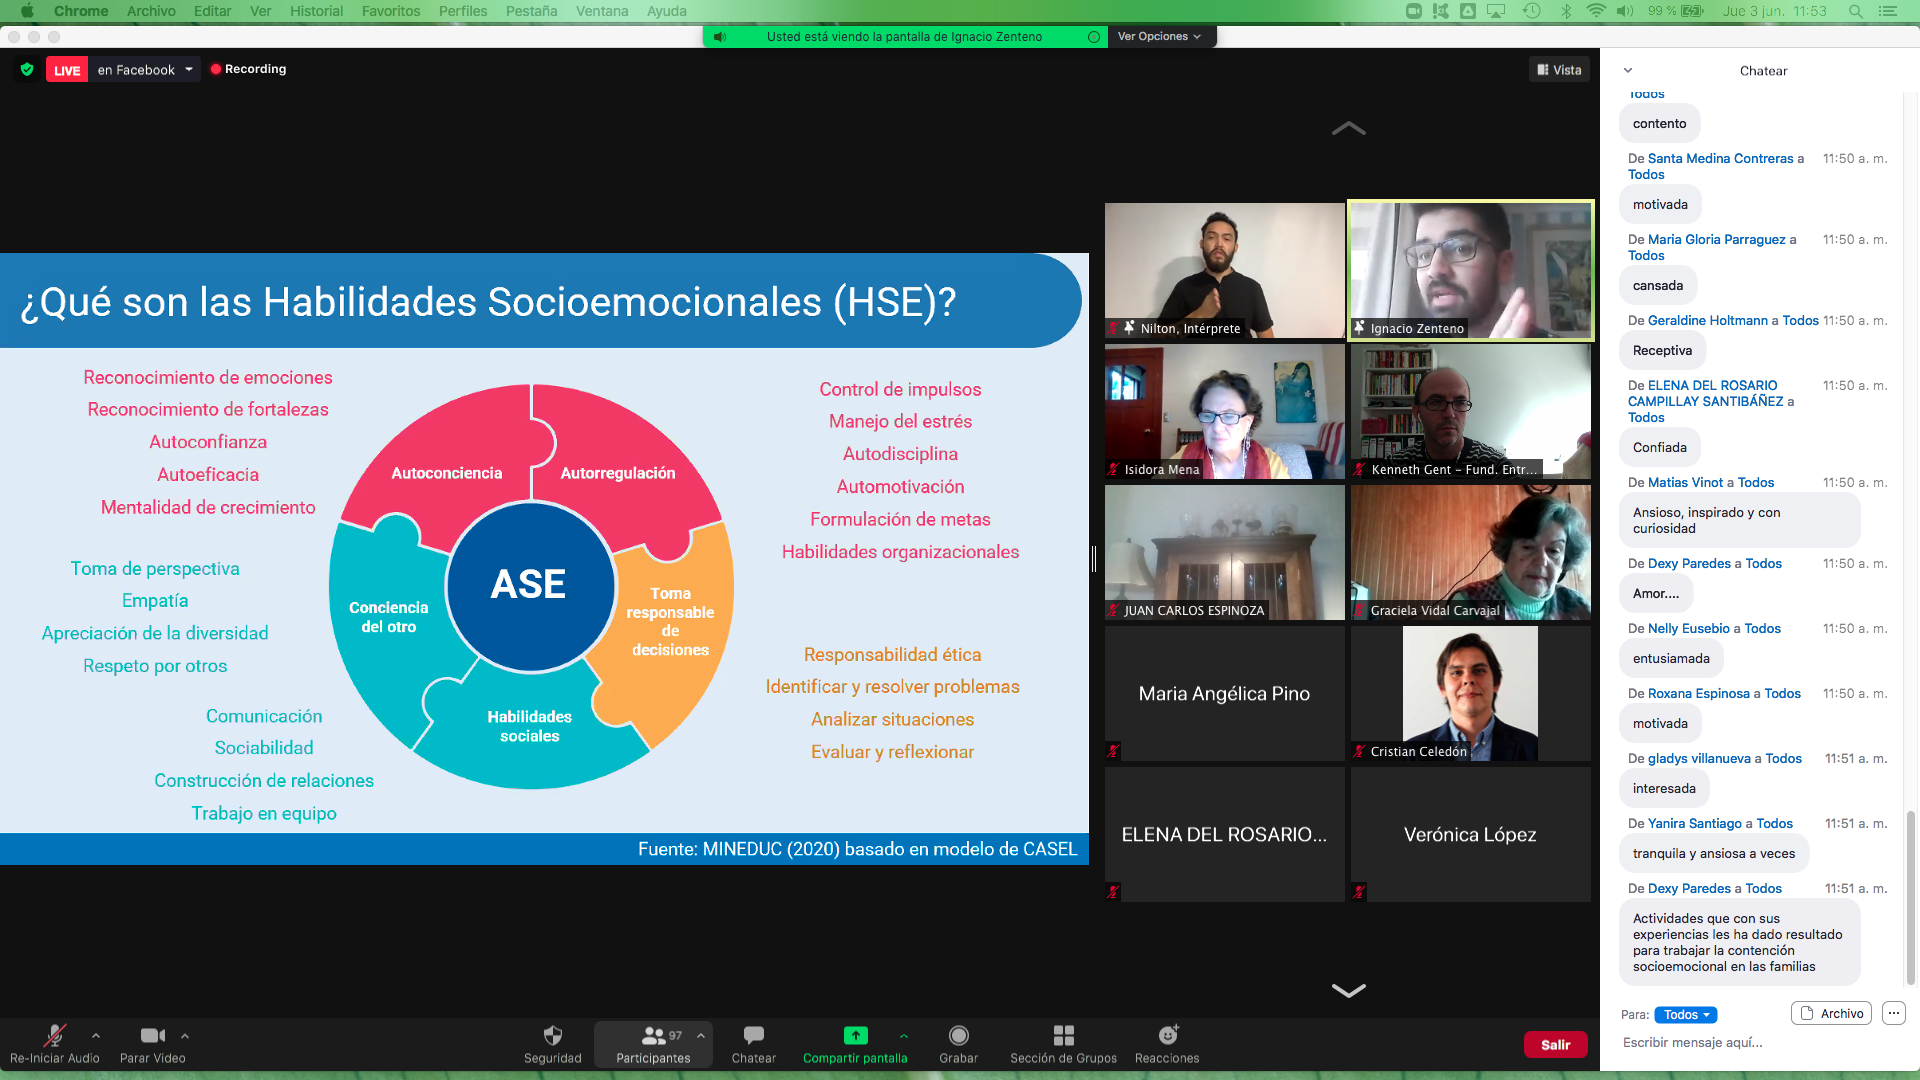The height and width of the screenshot is (1080, 1920).
Task: Toggle camera with Parar Video
Action: coord(152,1036)
